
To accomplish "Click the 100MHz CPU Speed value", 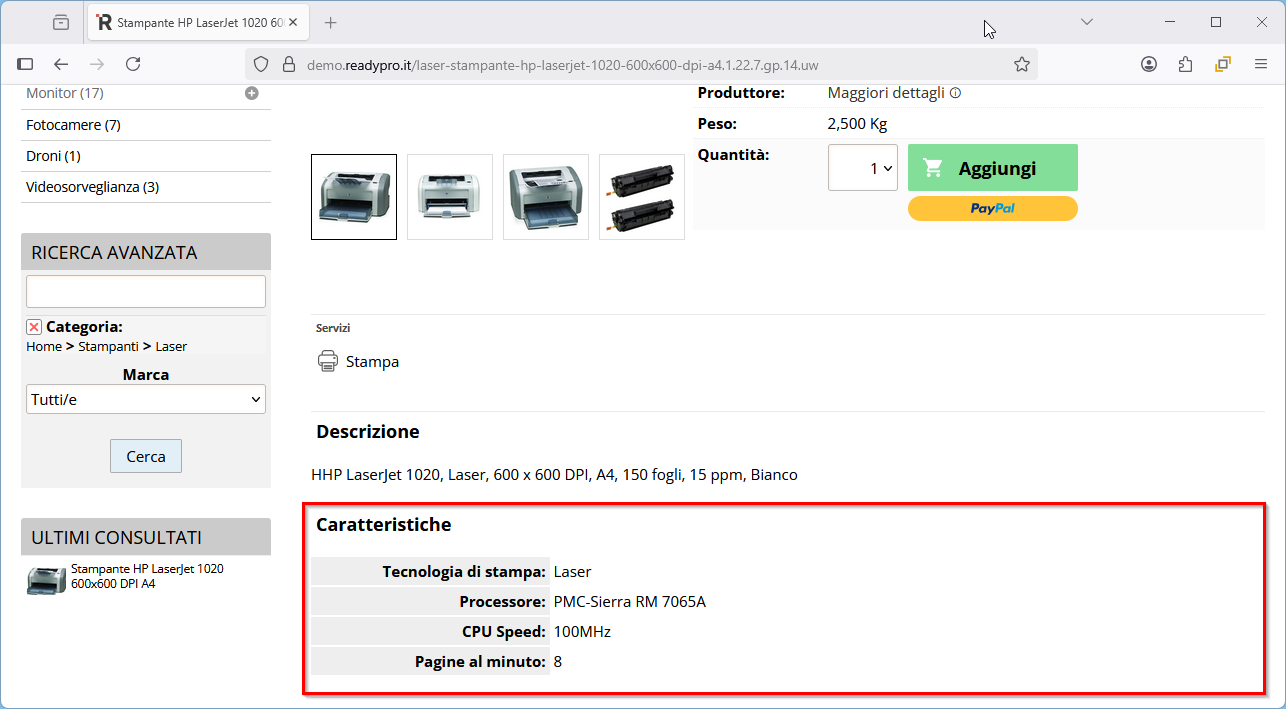I will (582, 632).
